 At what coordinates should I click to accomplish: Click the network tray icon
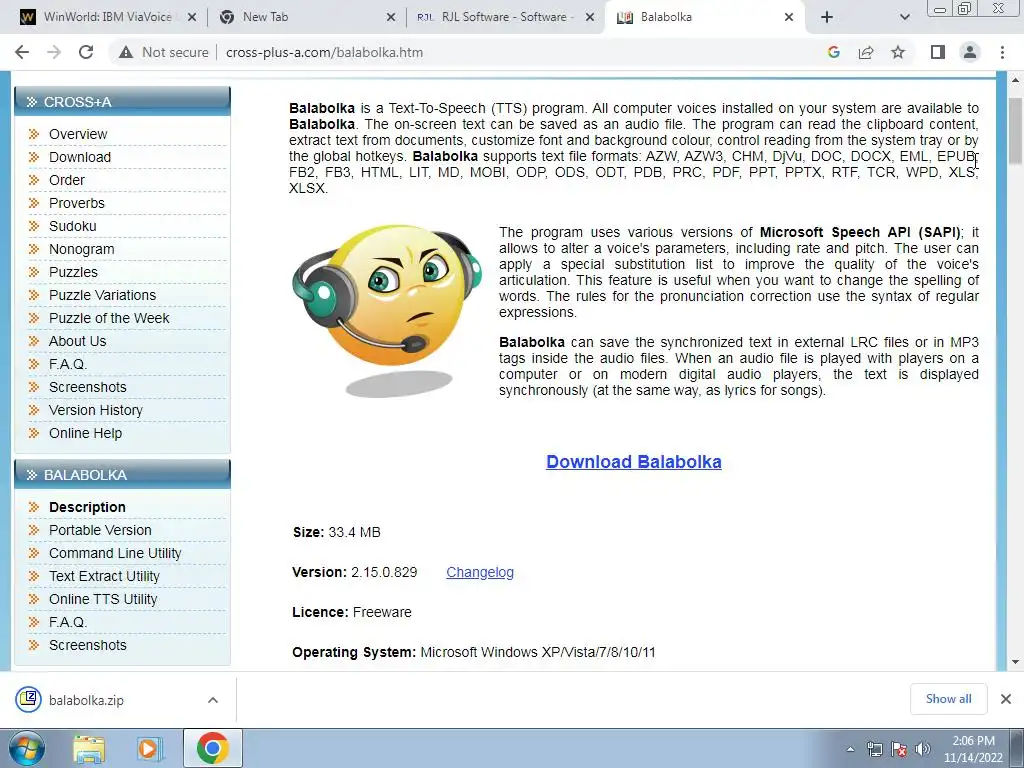click(874, 749)
